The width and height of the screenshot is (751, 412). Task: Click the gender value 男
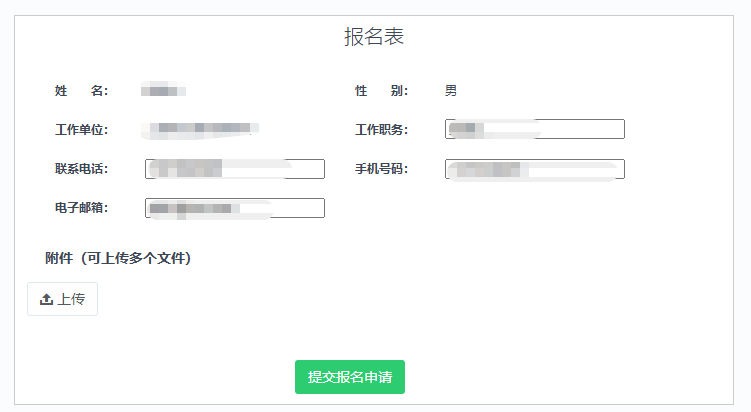tap(451, 91)
